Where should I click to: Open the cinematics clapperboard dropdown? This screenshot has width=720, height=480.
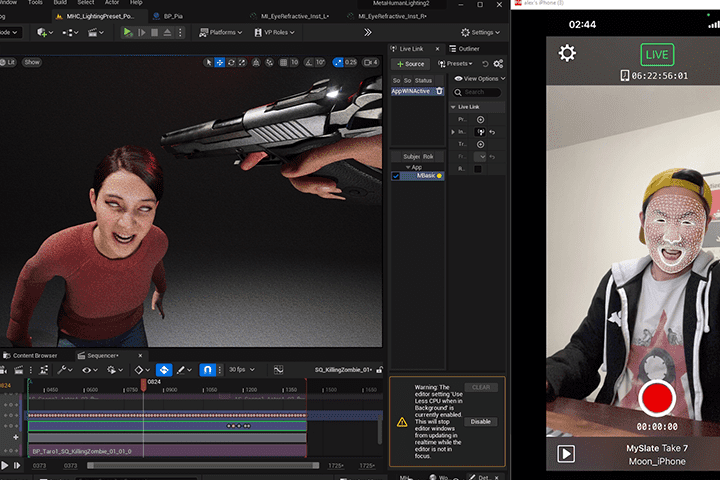click(x=96, y=32)
